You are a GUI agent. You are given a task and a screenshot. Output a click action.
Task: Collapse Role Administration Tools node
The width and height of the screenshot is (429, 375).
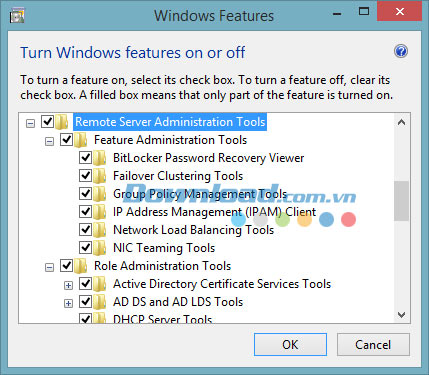tap(49, 268)
